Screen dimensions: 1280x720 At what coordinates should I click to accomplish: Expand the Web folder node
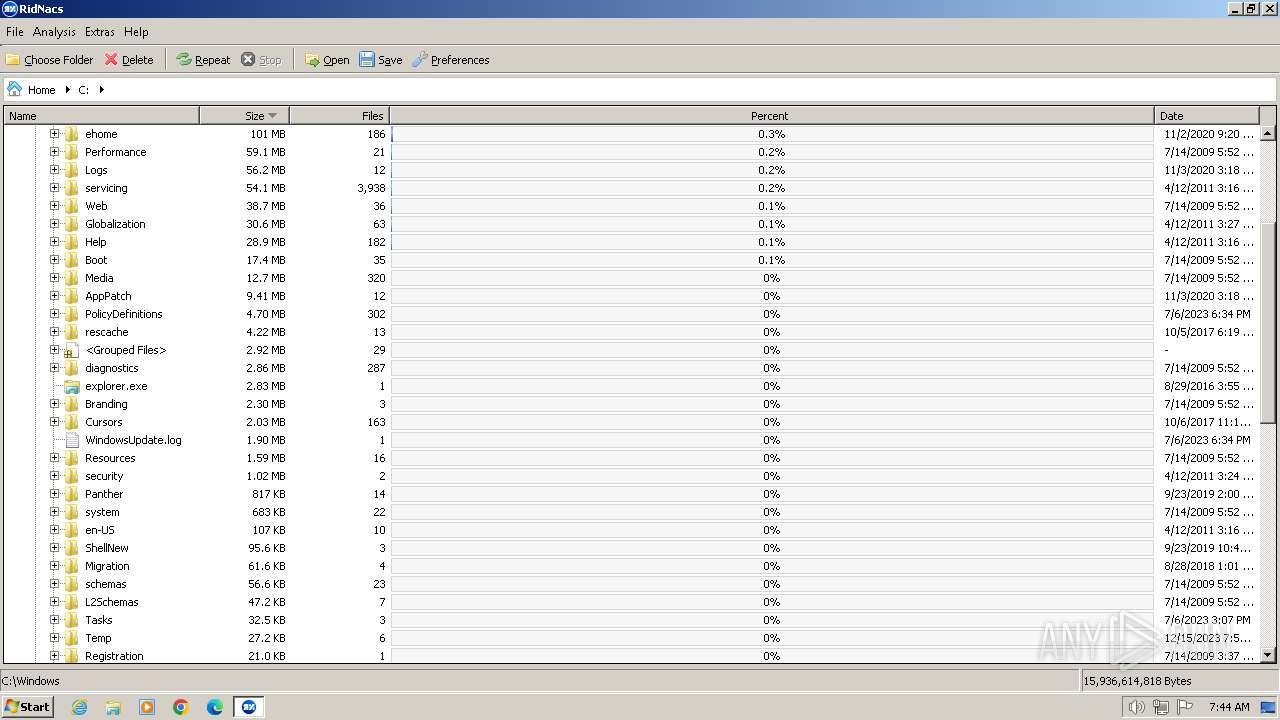click(x=55, y=206)
